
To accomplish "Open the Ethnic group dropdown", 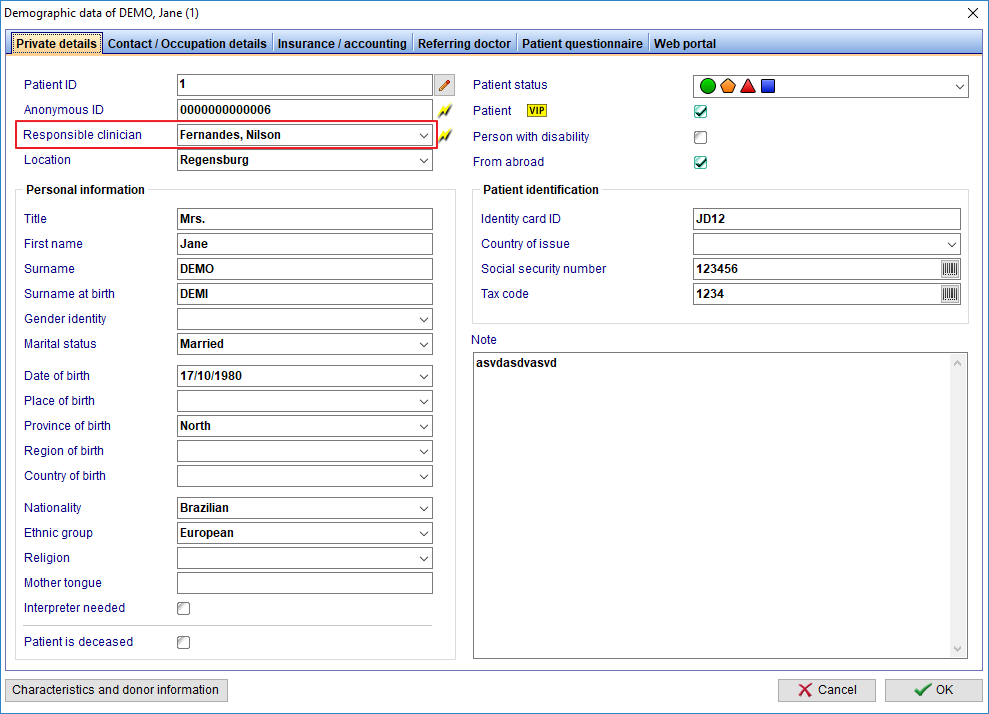I will (x=424, y=534).
